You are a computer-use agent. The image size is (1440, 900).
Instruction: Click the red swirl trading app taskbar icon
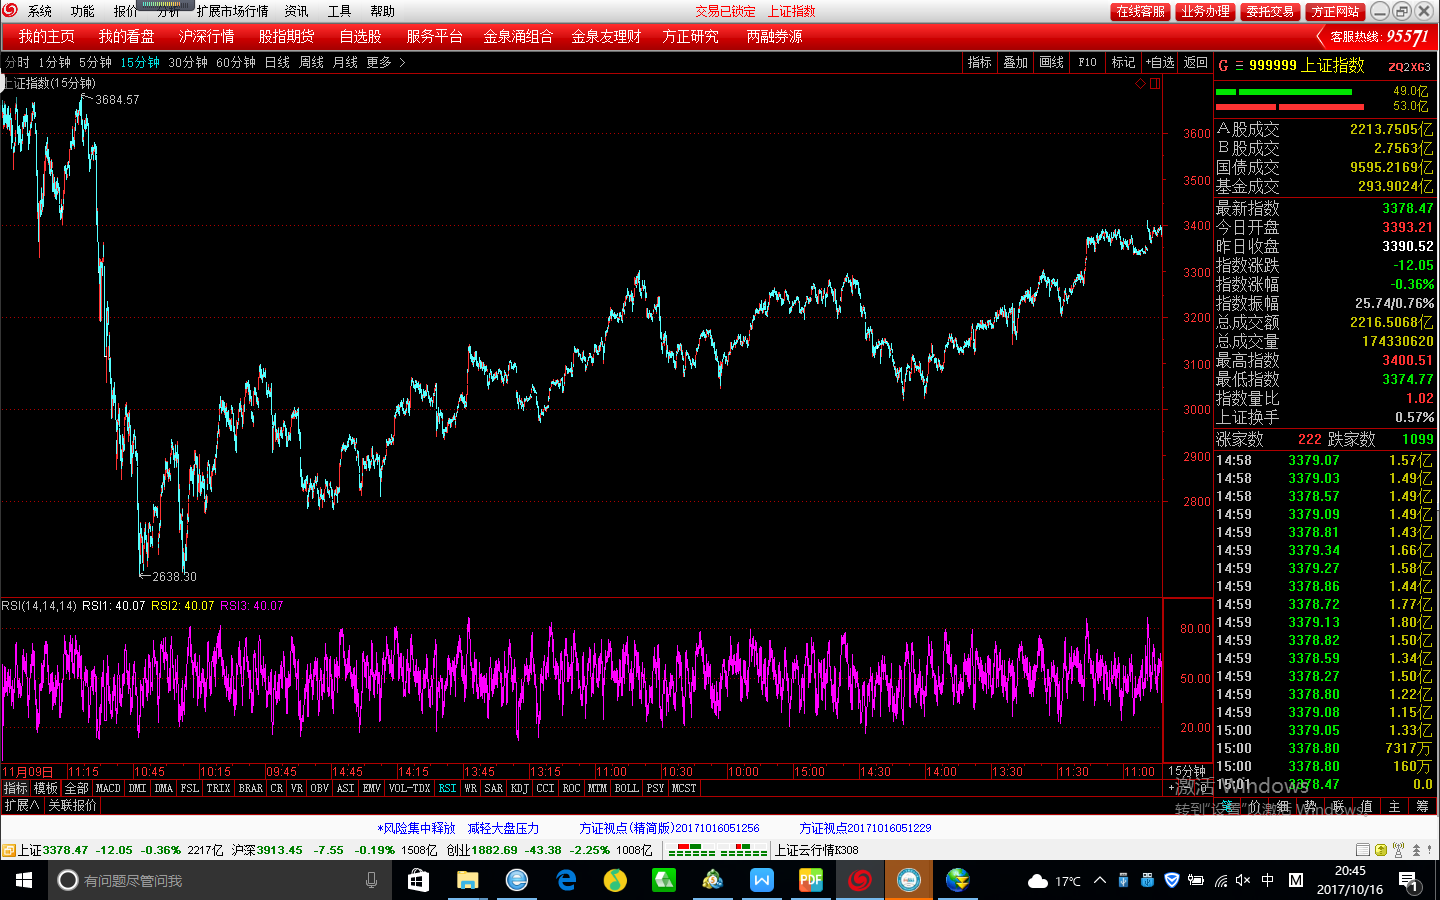860,880
